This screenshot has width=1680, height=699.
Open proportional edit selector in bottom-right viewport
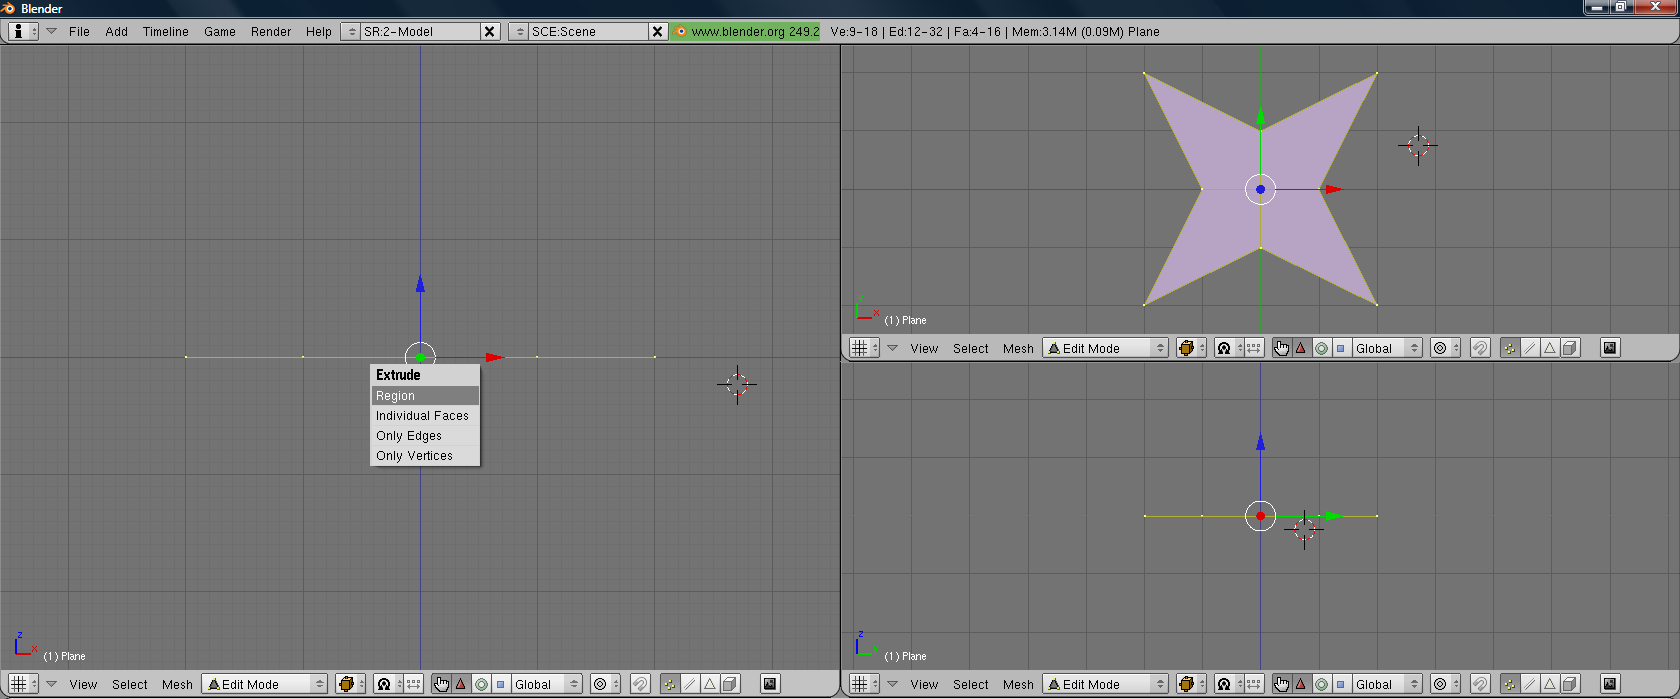(x=1445, y=684)
